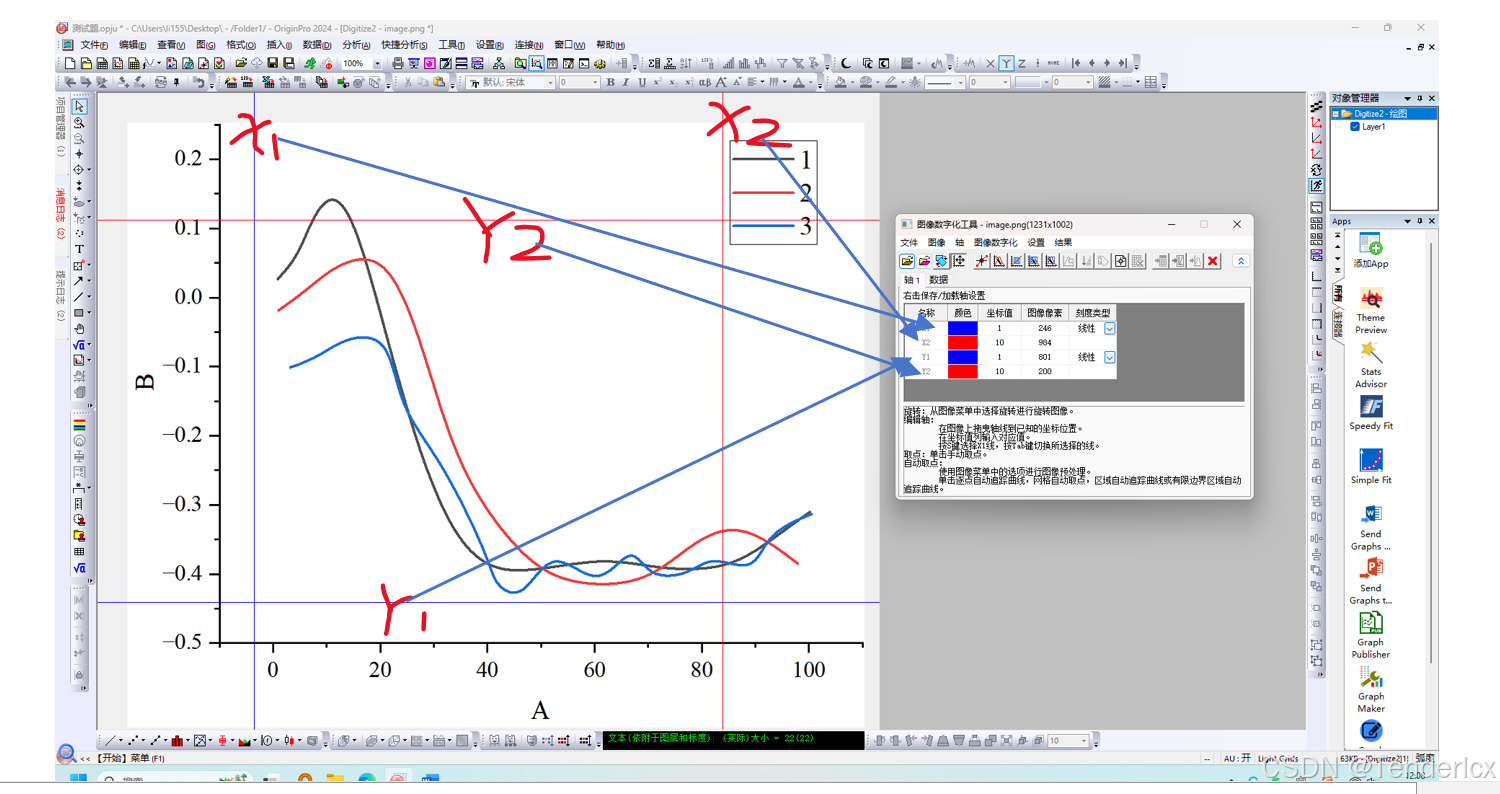Click the 消息日志 (2) side panel tab
The width and height of the screenshot is (1500, 794).
pos(60,213)
